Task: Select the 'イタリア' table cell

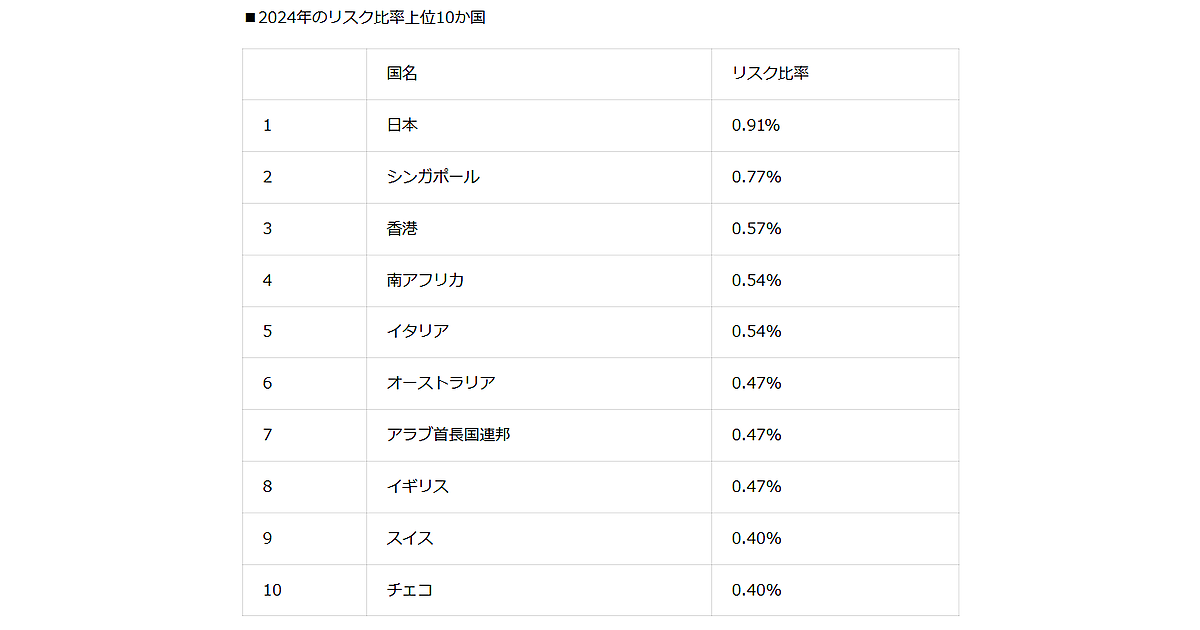Action: point(417,332)
